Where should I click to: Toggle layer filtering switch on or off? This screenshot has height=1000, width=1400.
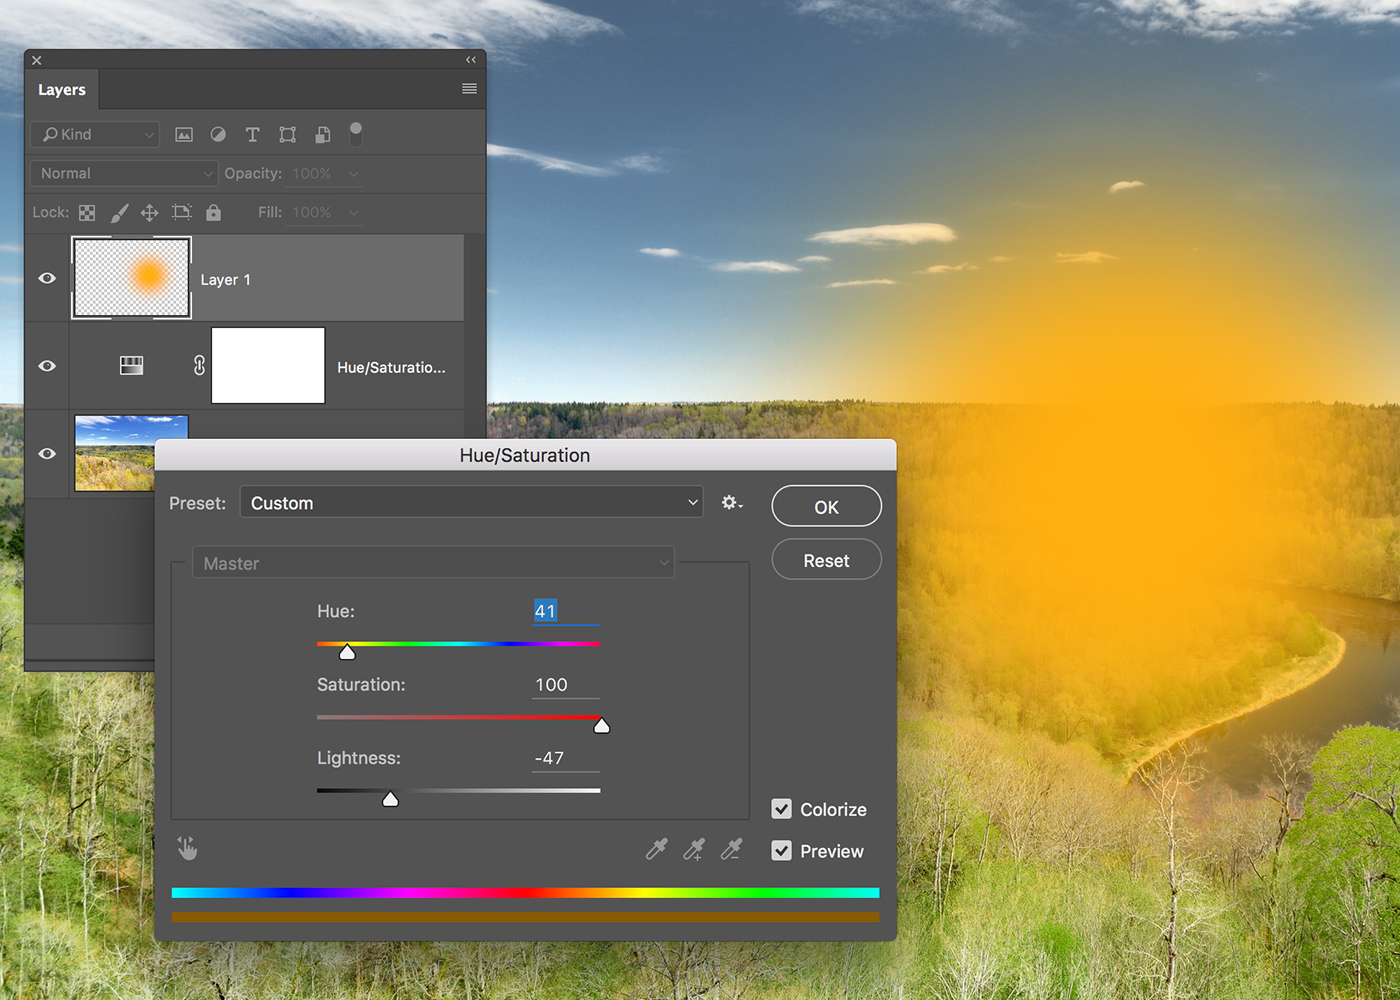(x=356, y=134)
